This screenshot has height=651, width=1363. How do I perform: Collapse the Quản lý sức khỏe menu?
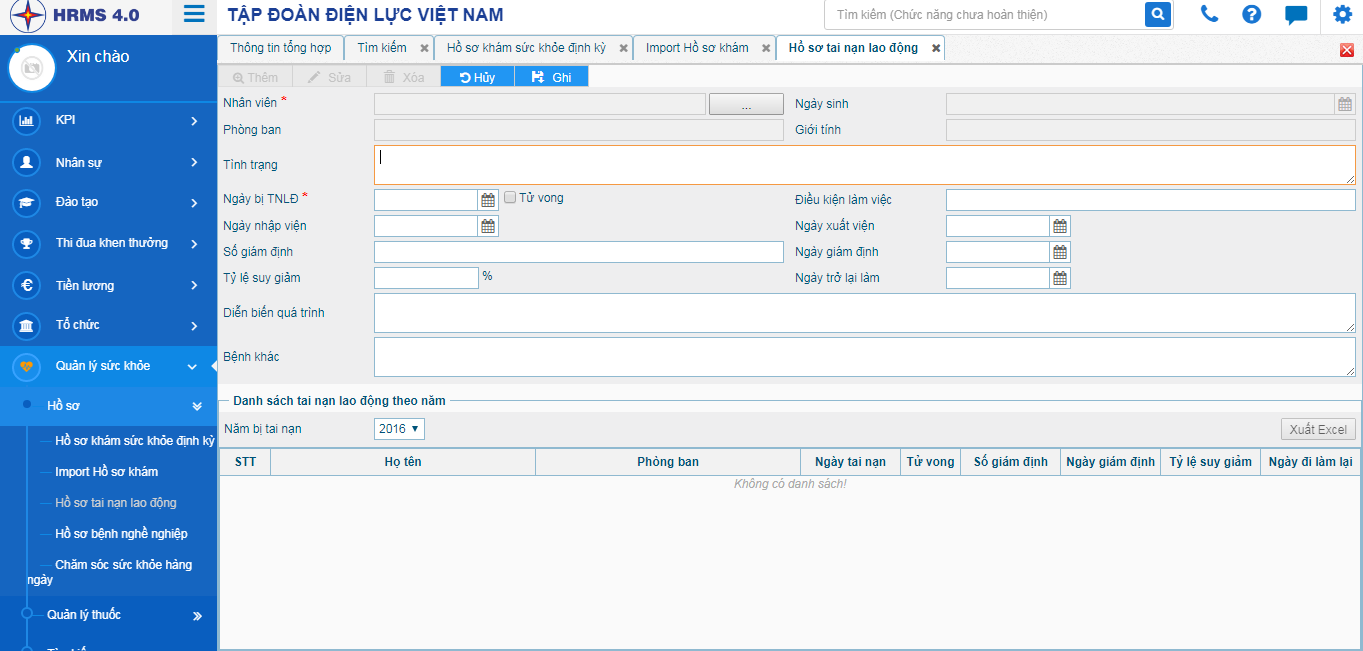tap(193, 367)
